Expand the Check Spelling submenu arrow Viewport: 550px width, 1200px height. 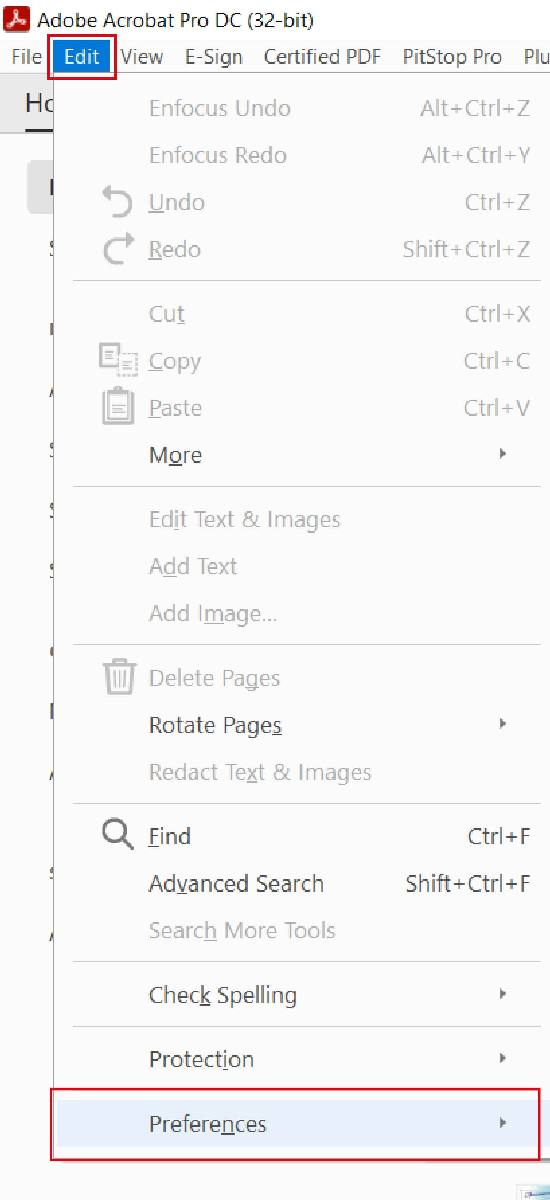point(503,994)
